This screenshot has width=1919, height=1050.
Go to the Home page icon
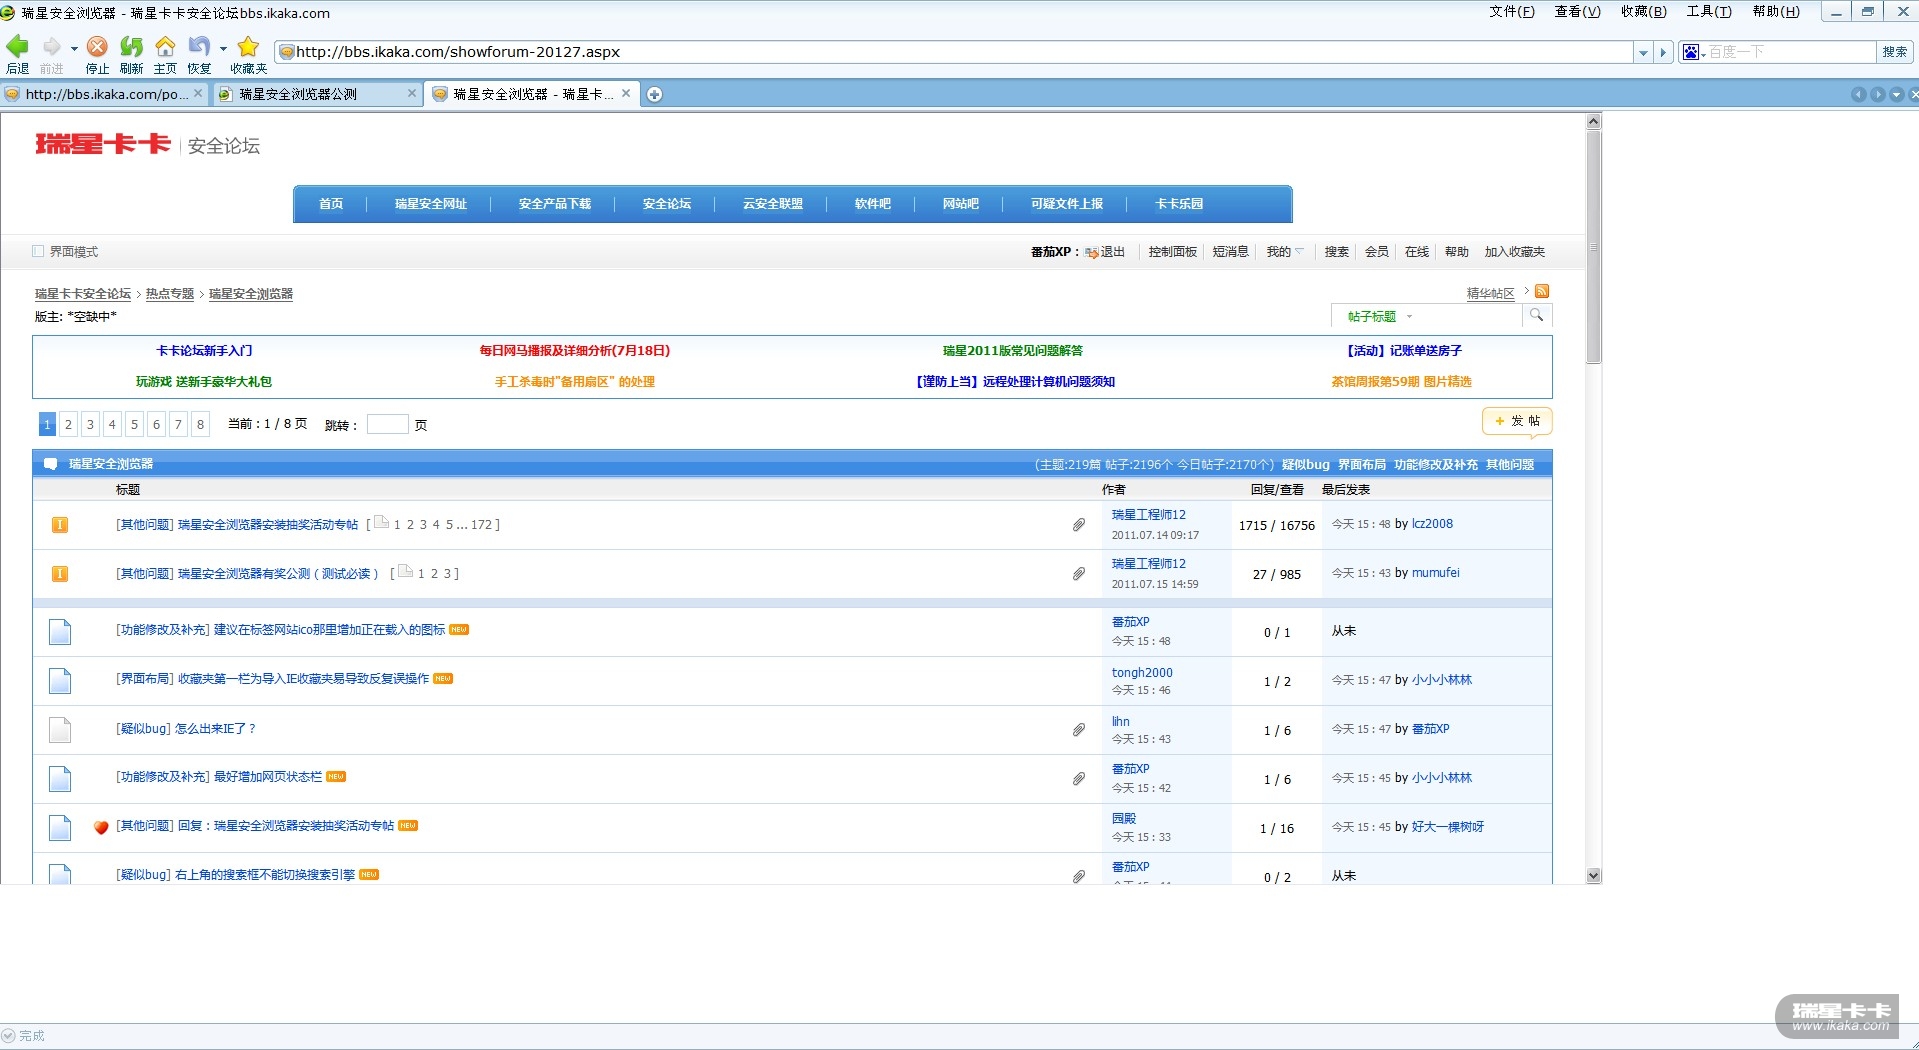(165, 47)
